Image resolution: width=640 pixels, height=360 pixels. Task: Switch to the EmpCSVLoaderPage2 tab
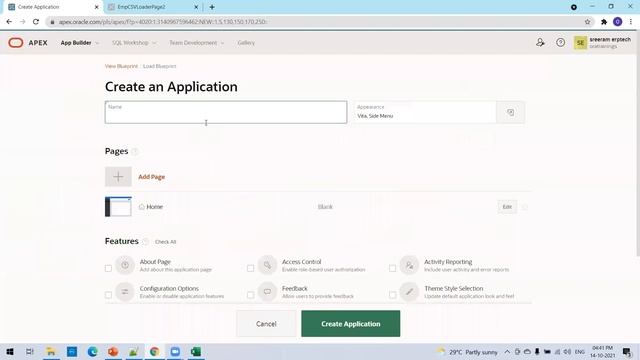(153, 7)
